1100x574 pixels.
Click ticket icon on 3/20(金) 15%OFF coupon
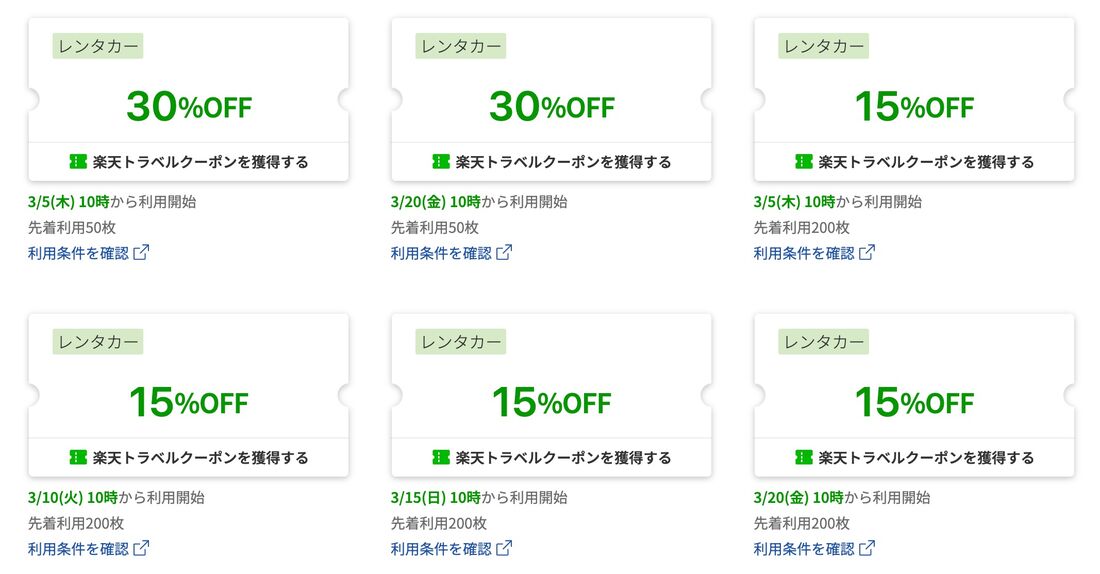(x=804, y=458)
